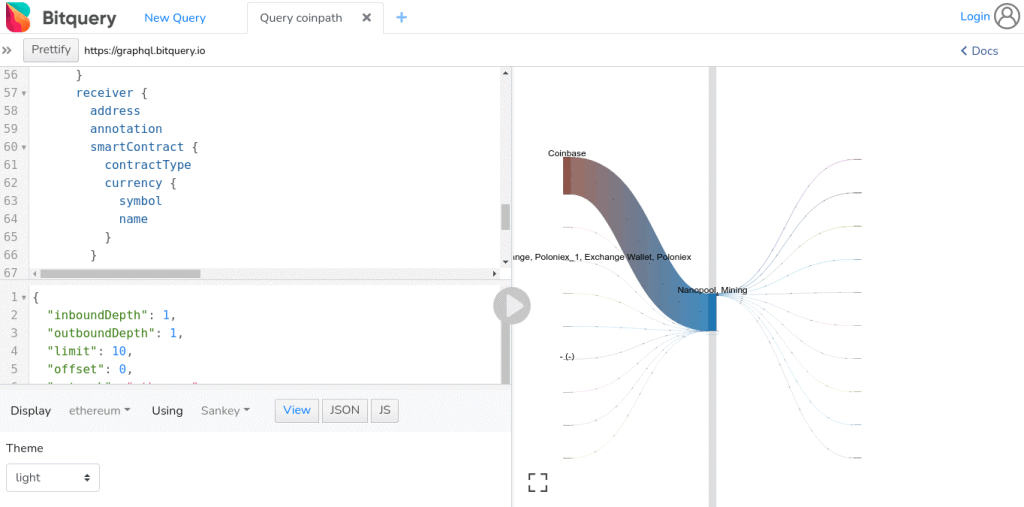This screenshot has height=507, width=1024.
Task: Click the editor scroll left arrow
Action: pos(35,274)
